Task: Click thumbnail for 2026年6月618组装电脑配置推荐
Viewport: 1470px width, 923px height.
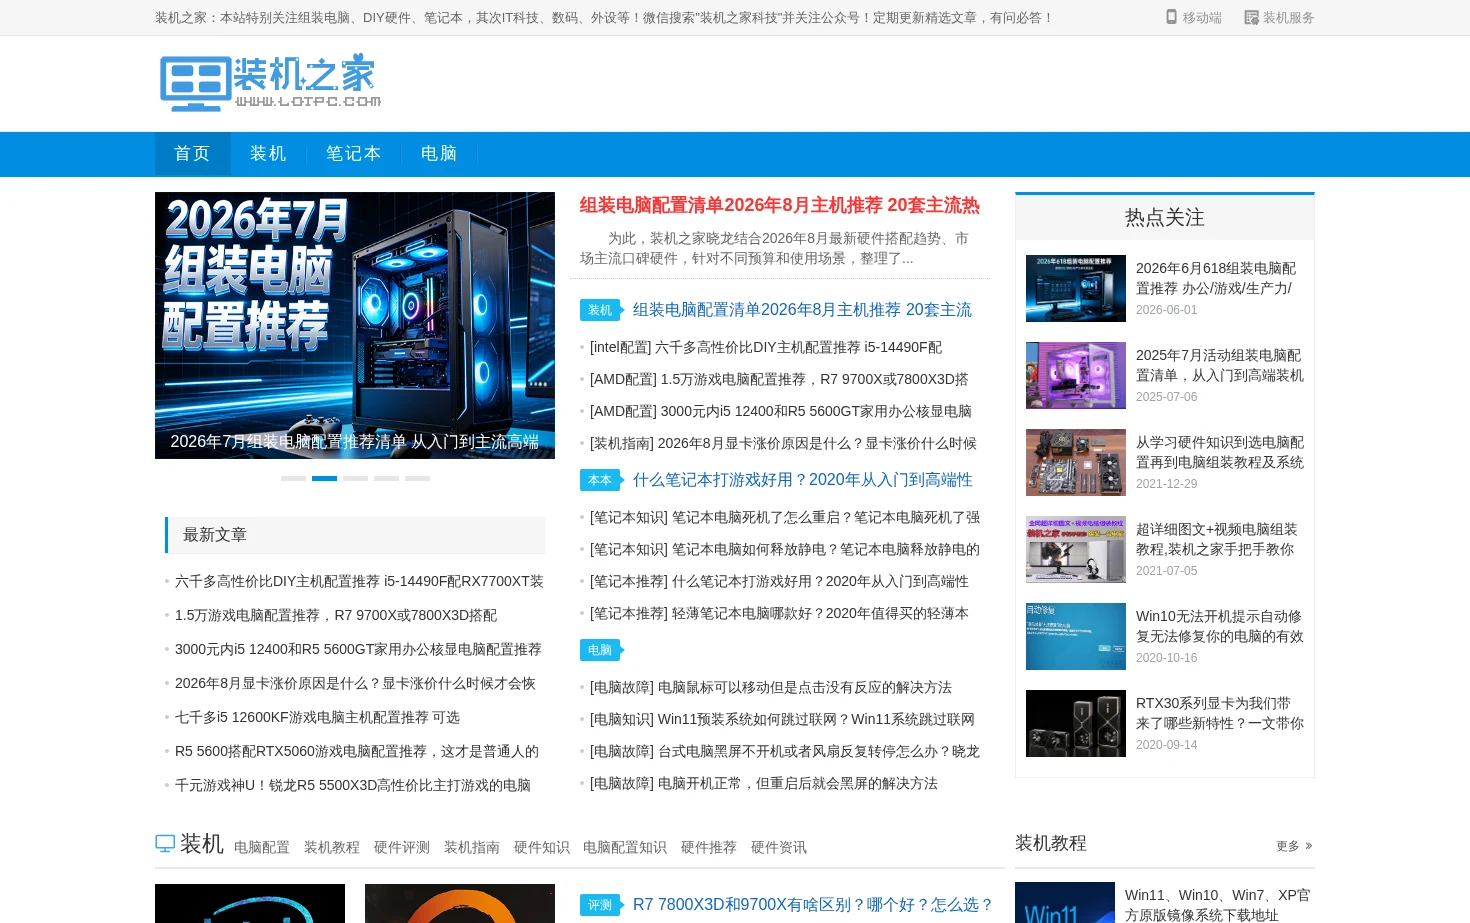Action: click(1076, 288)
